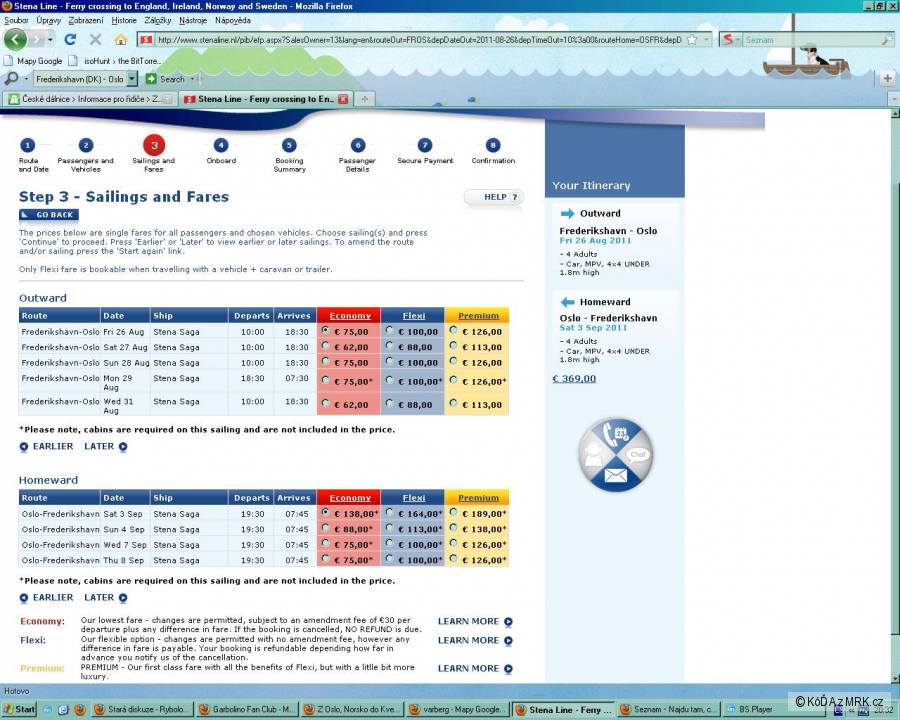The image size is (900, 720).
Task: Click step 5 Booking Summary circle
Action: (289, 145)
